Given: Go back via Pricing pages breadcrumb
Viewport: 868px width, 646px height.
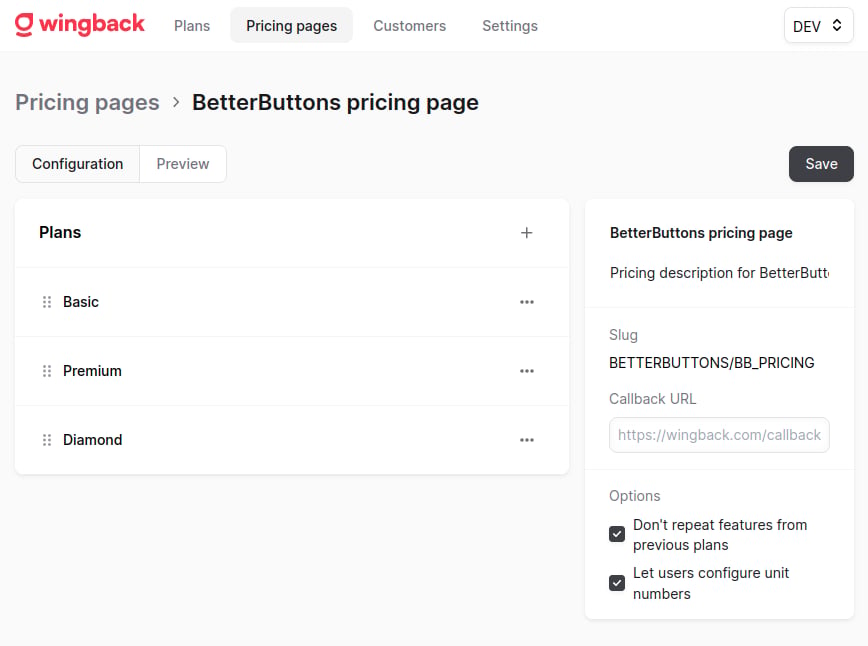Looking at the screenshot, I should point(87,102).
